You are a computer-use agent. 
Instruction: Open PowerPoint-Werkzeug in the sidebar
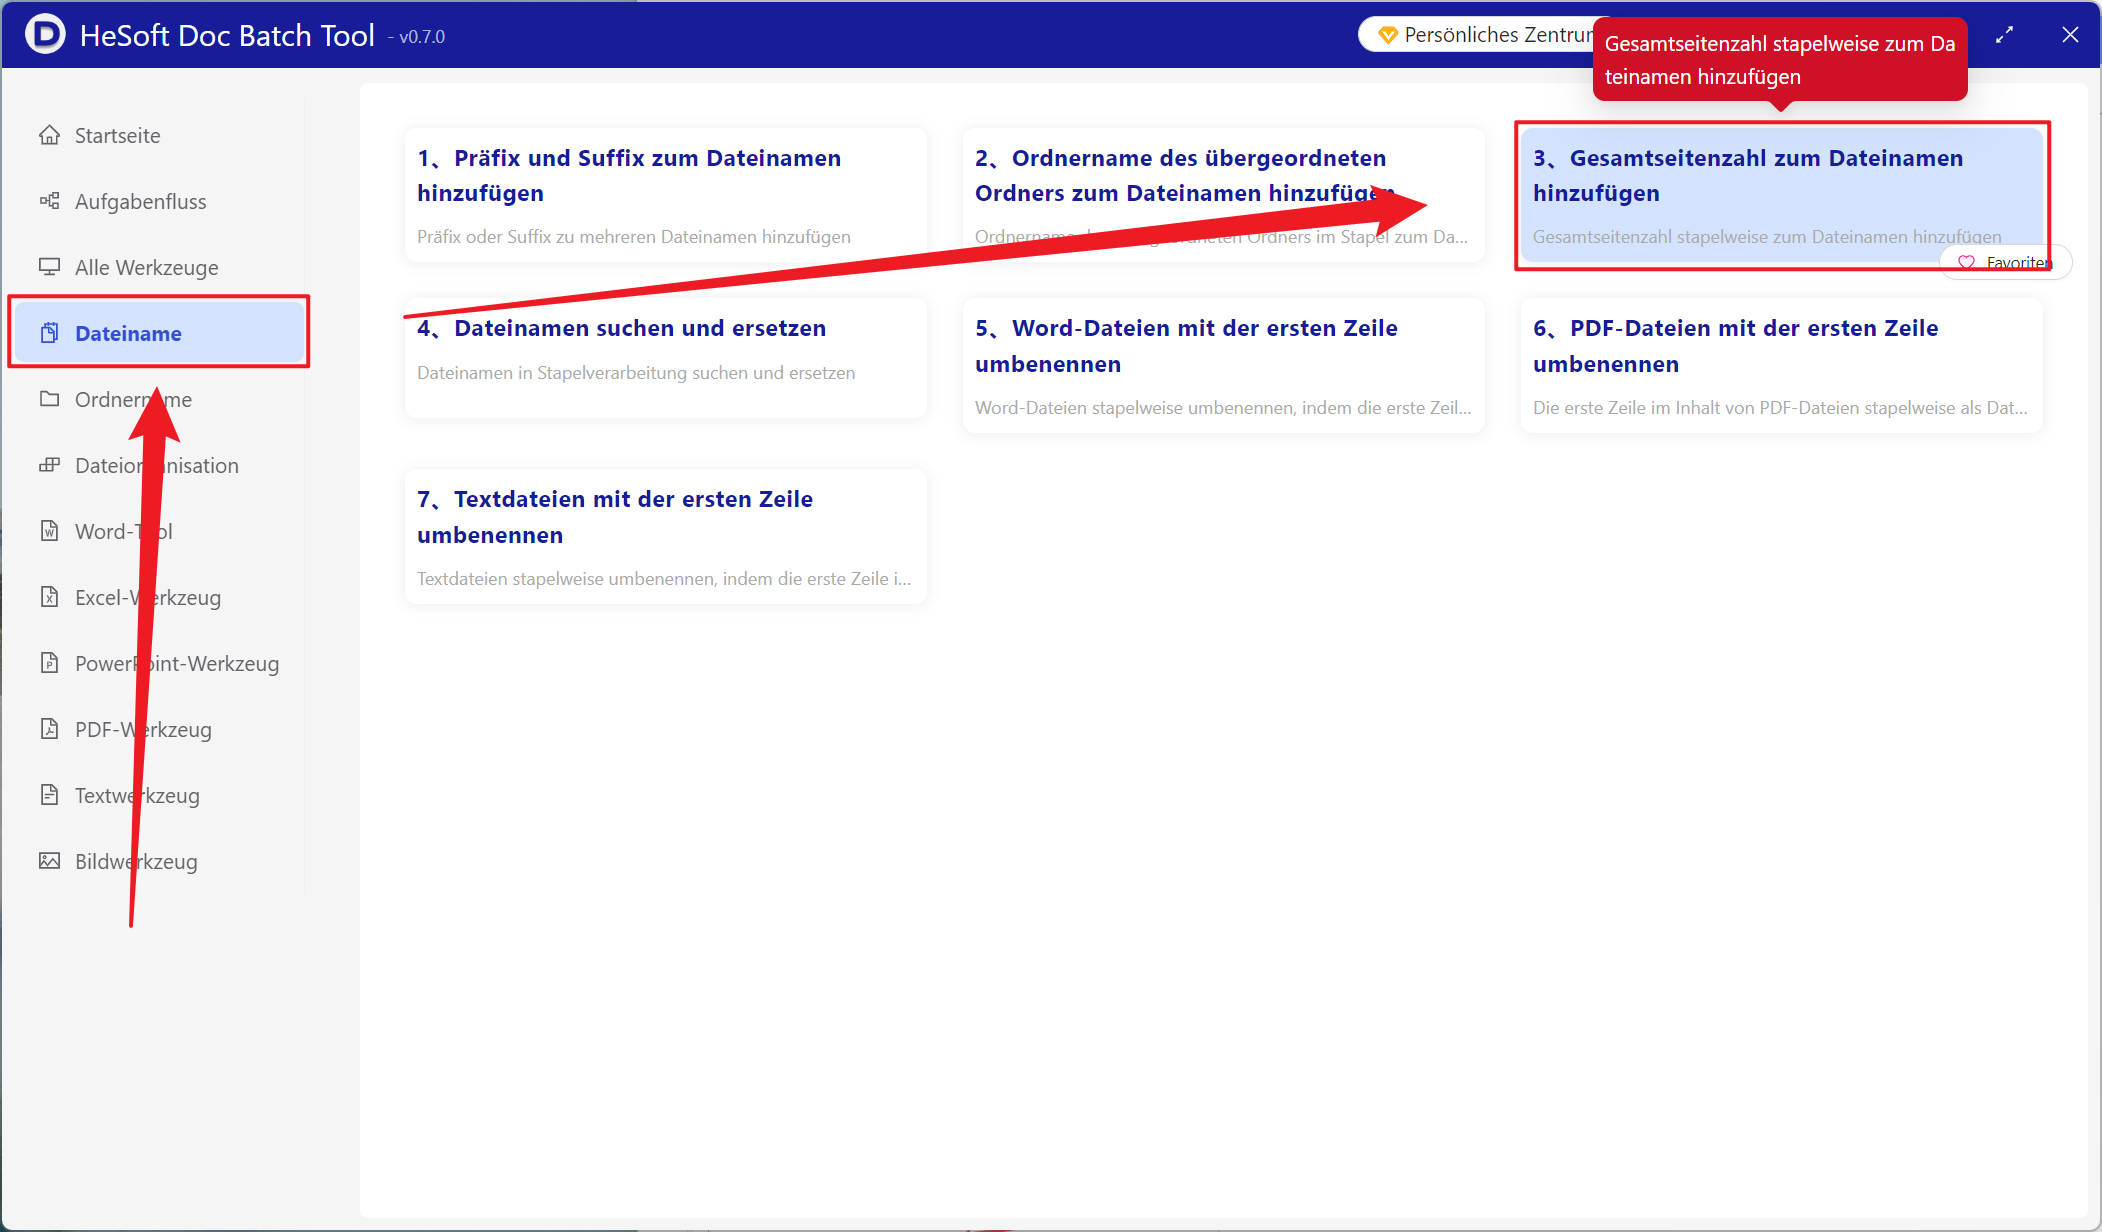(158, 663)
